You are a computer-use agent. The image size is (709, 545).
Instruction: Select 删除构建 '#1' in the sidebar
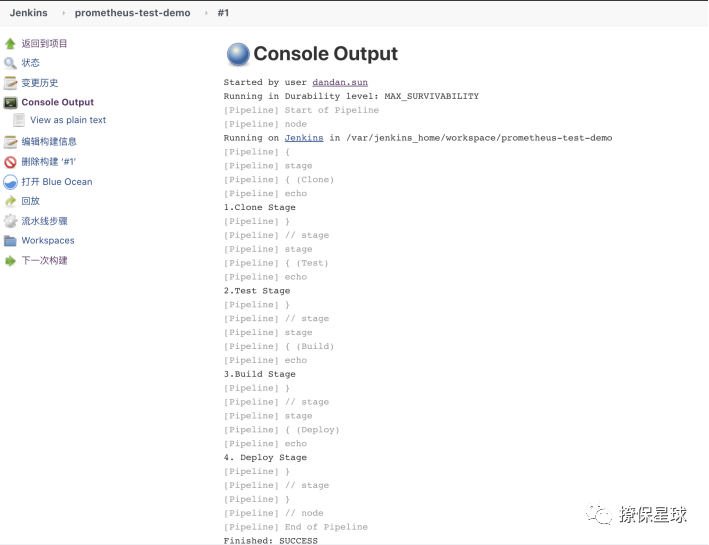49,161
